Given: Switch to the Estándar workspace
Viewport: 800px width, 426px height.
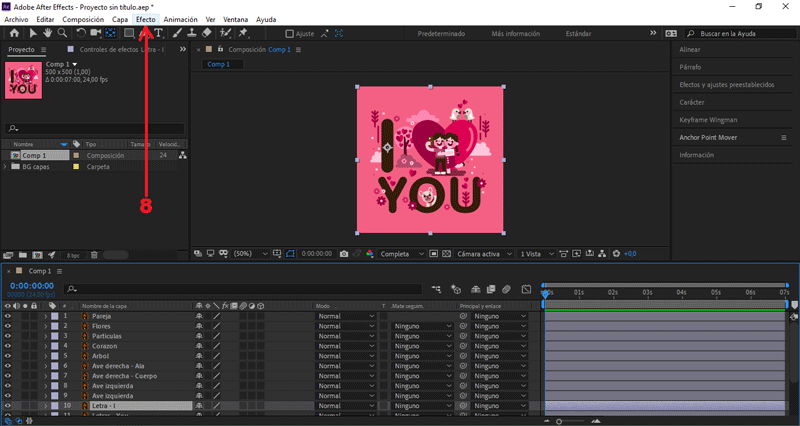Looking at the screenshot, I should [578, 33].
